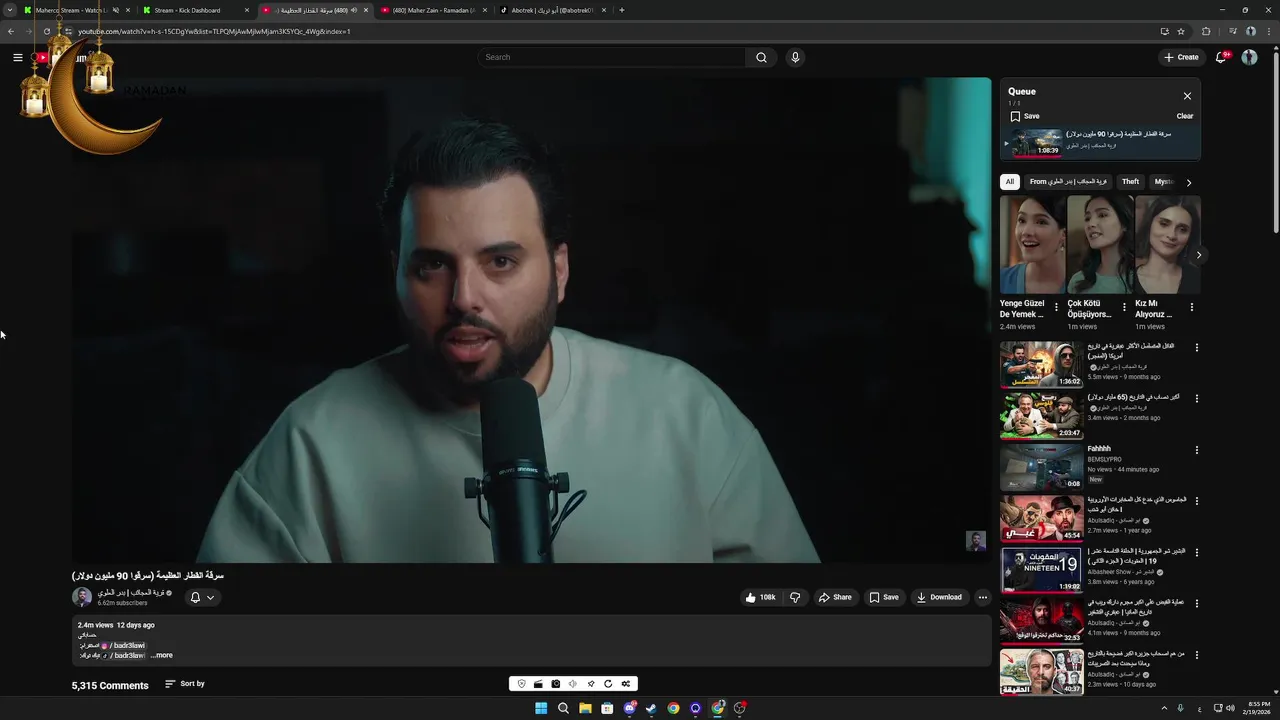Open Chrome three-dot menu
The height and width of the screenshot is (720, 1280).
[x=1268, y=31]
